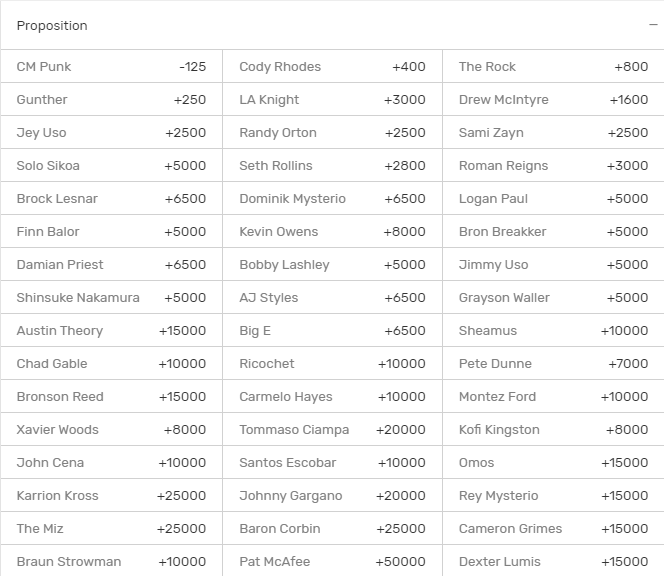Viewport: 664px width, 576px height.
Task: Pick Cody Rhodes at +400
Action: pos(332,67)
